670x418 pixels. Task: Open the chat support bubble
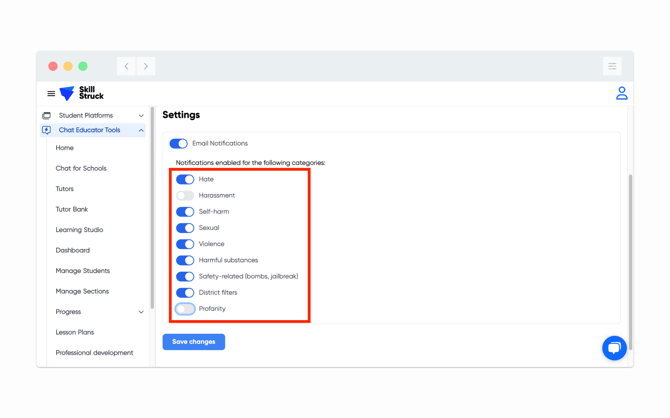[614, 347]
